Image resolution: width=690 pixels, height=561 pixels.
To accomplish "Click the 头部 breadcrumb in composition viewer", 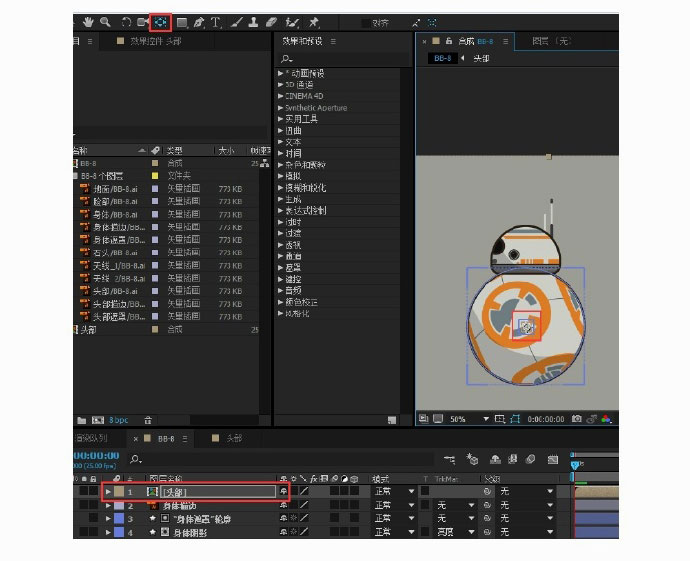I will (x=481, y=58).
